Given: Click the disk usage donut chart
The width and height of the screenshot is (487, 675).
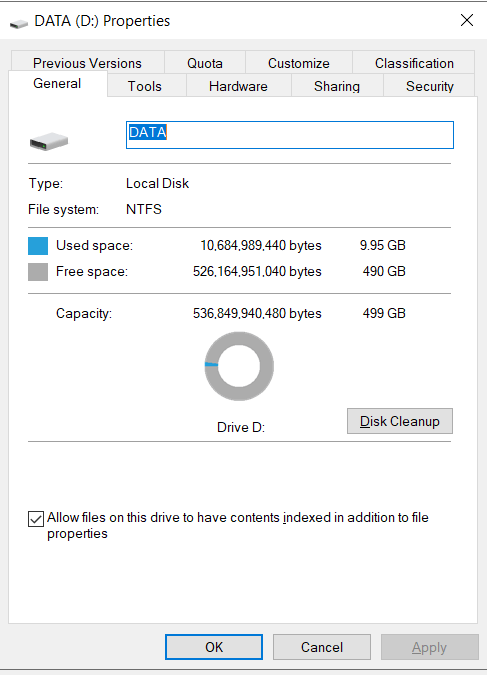Looking at the screenshot, I should click(239, 366).
